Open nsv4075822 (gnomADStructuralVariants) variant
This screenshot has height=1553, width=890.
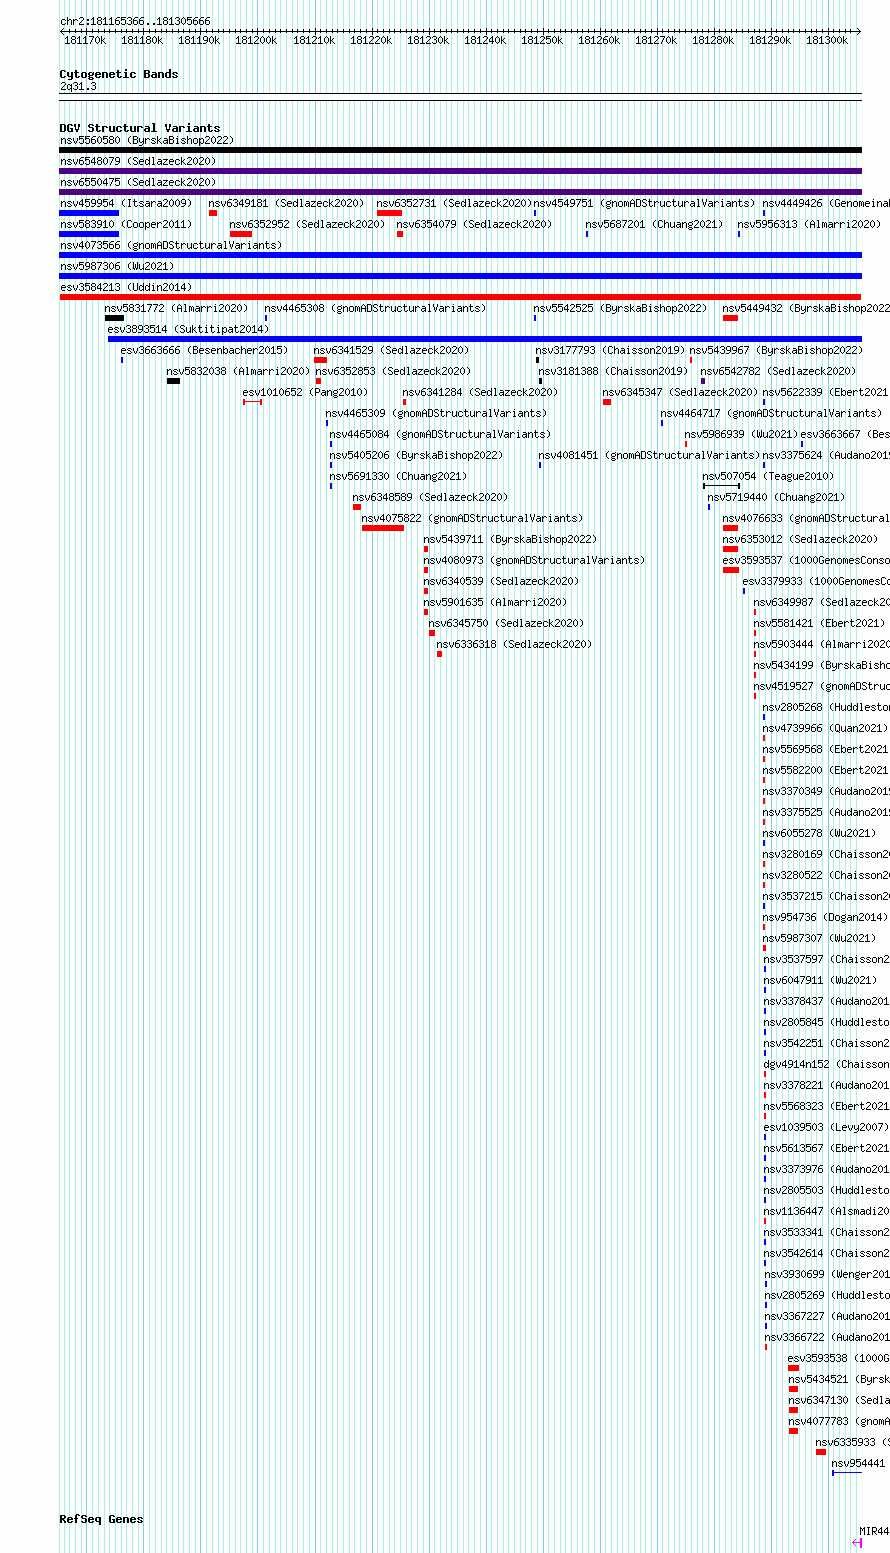click(473, 519)
